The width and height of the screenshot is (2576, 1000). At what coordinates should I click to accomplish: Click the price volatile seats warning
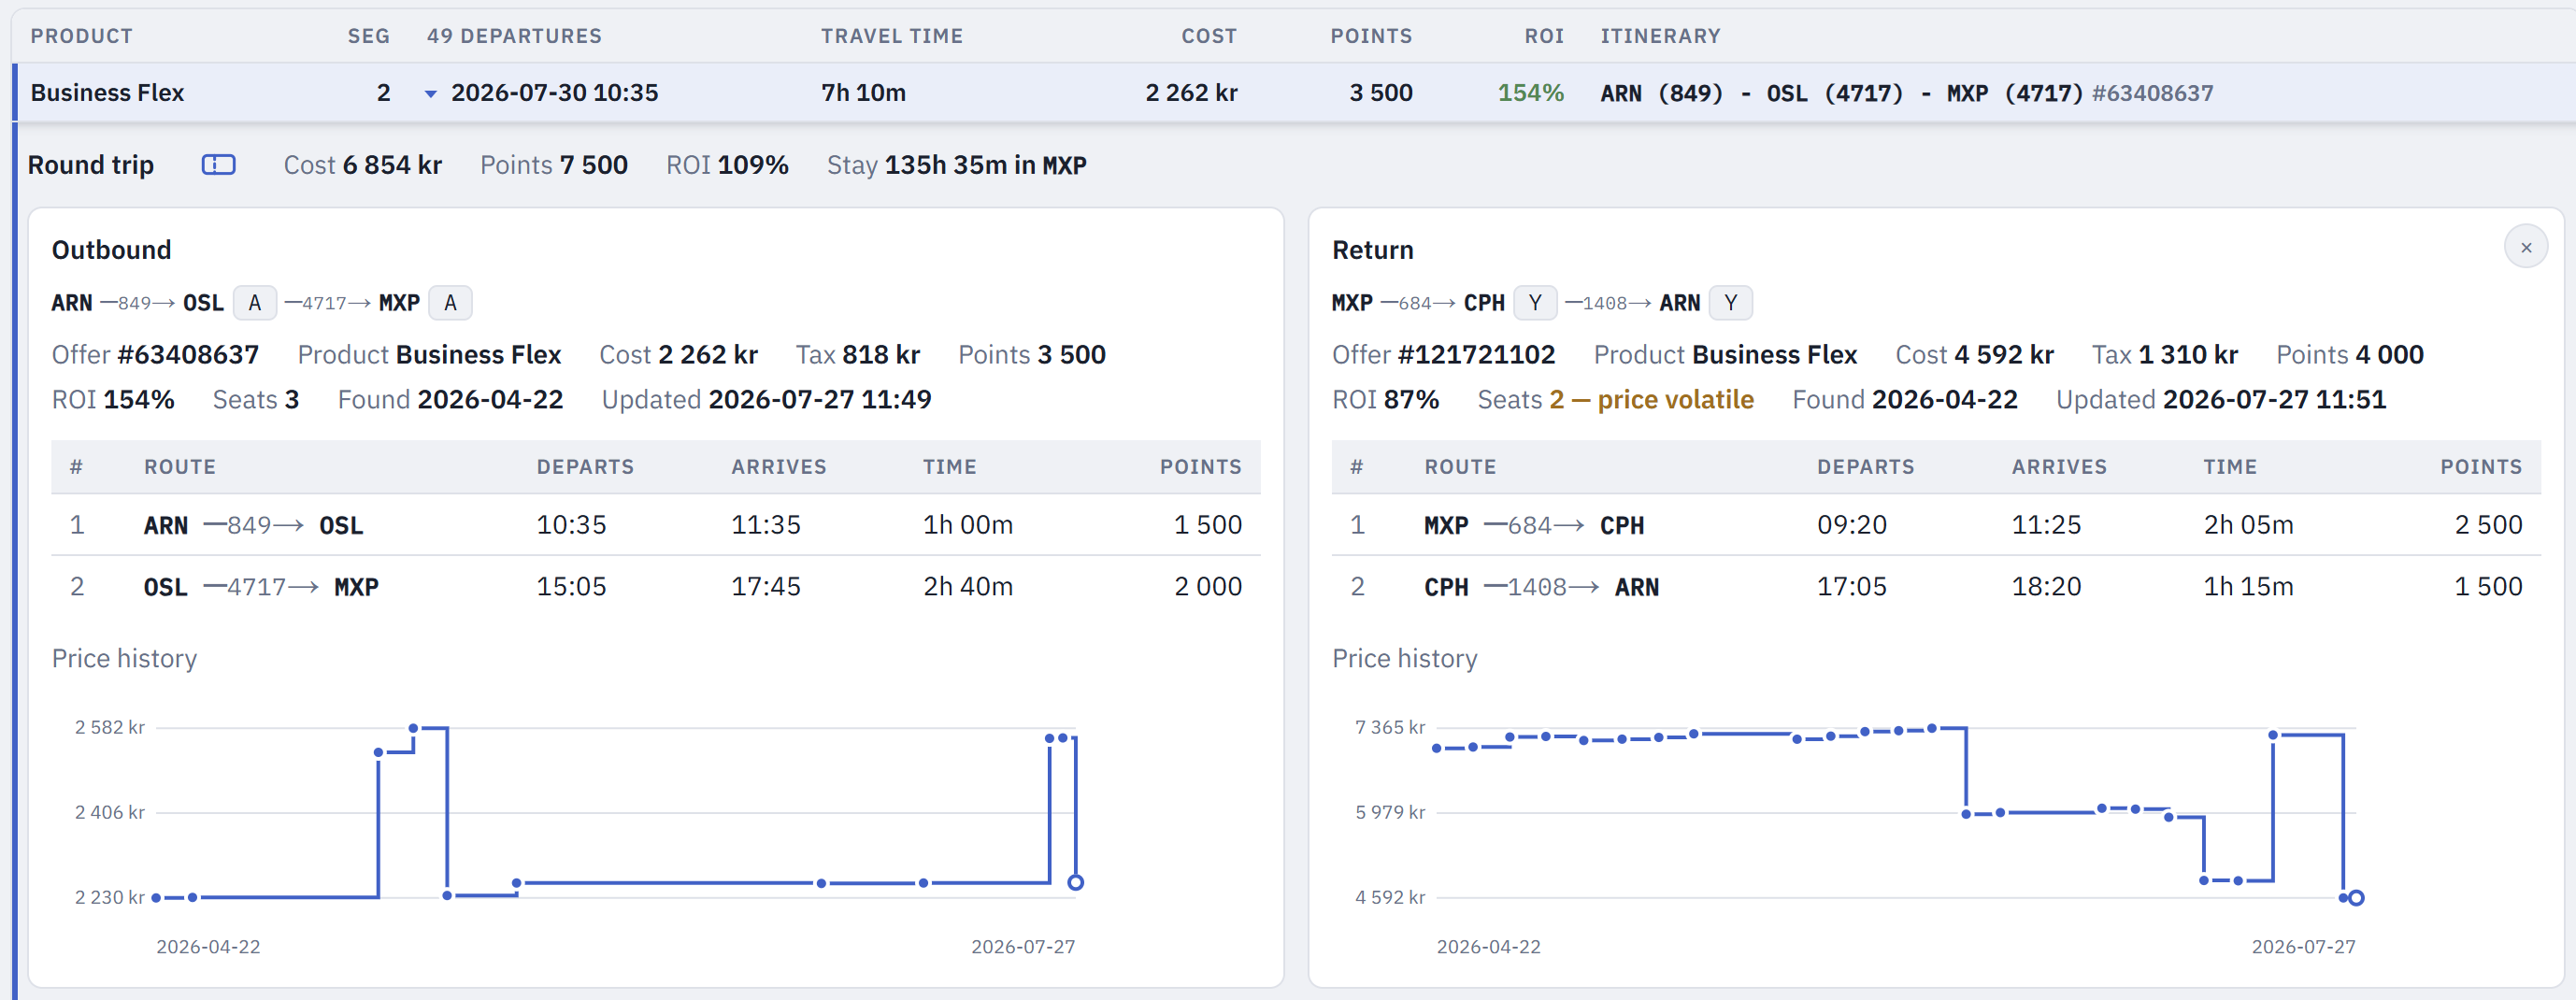[x=1651, y=400]
